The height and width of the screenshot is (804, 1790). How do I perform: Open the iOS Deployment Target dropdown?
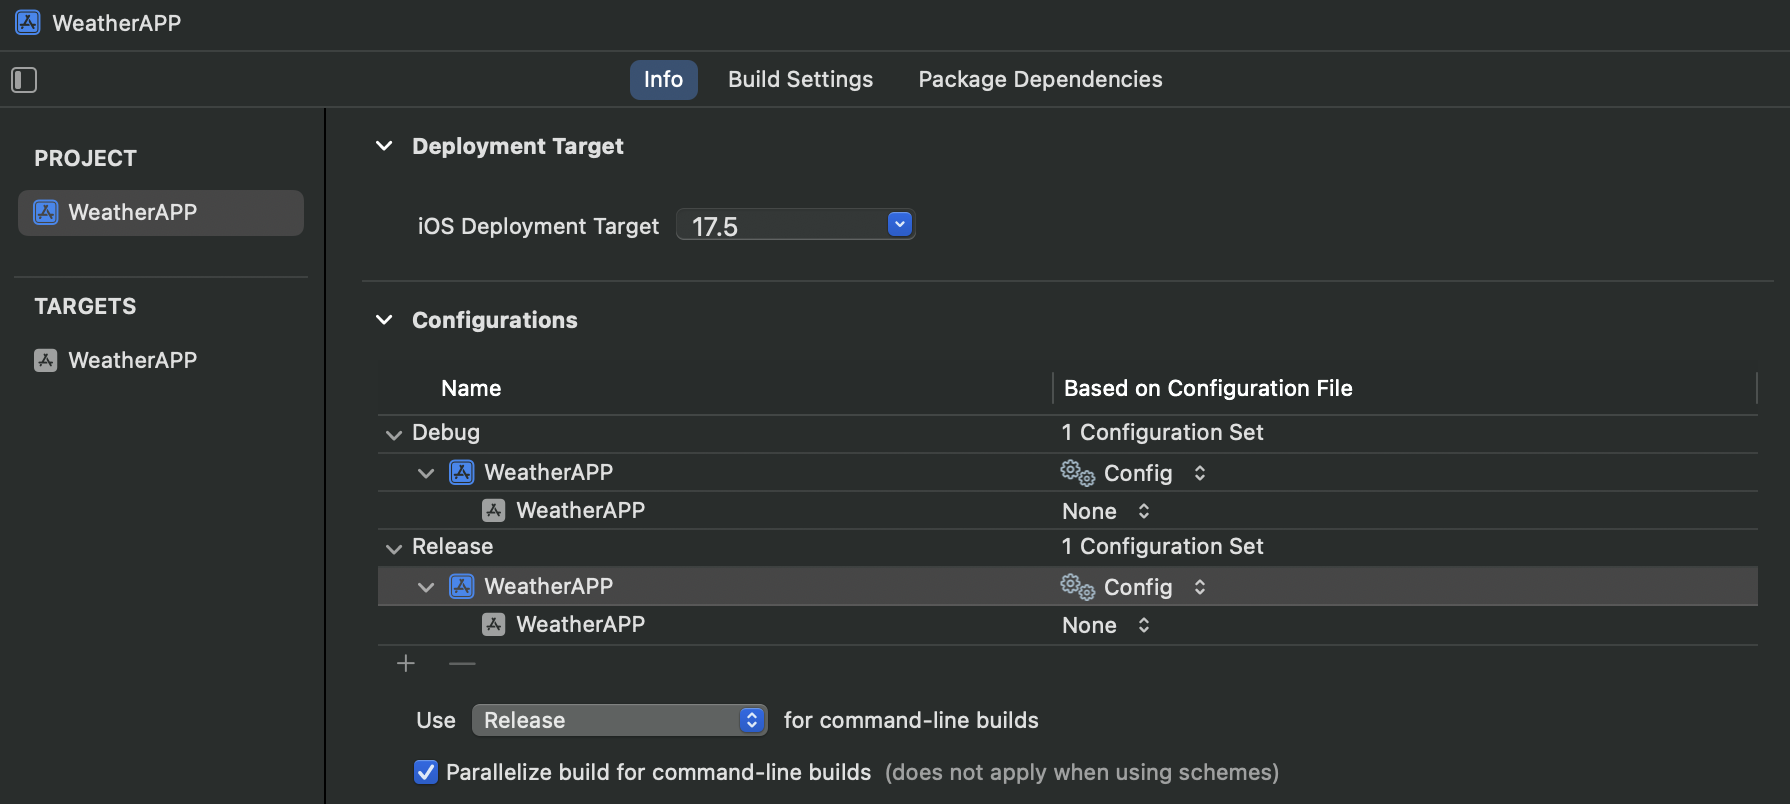(900, 225)
